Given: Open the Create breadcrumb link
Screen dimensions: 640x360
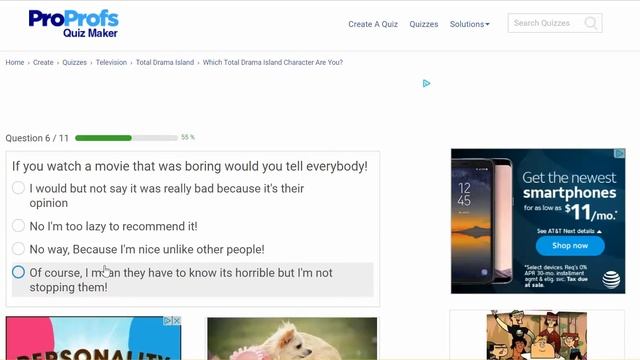Looking at the screenshot, I should pos(43,62).
